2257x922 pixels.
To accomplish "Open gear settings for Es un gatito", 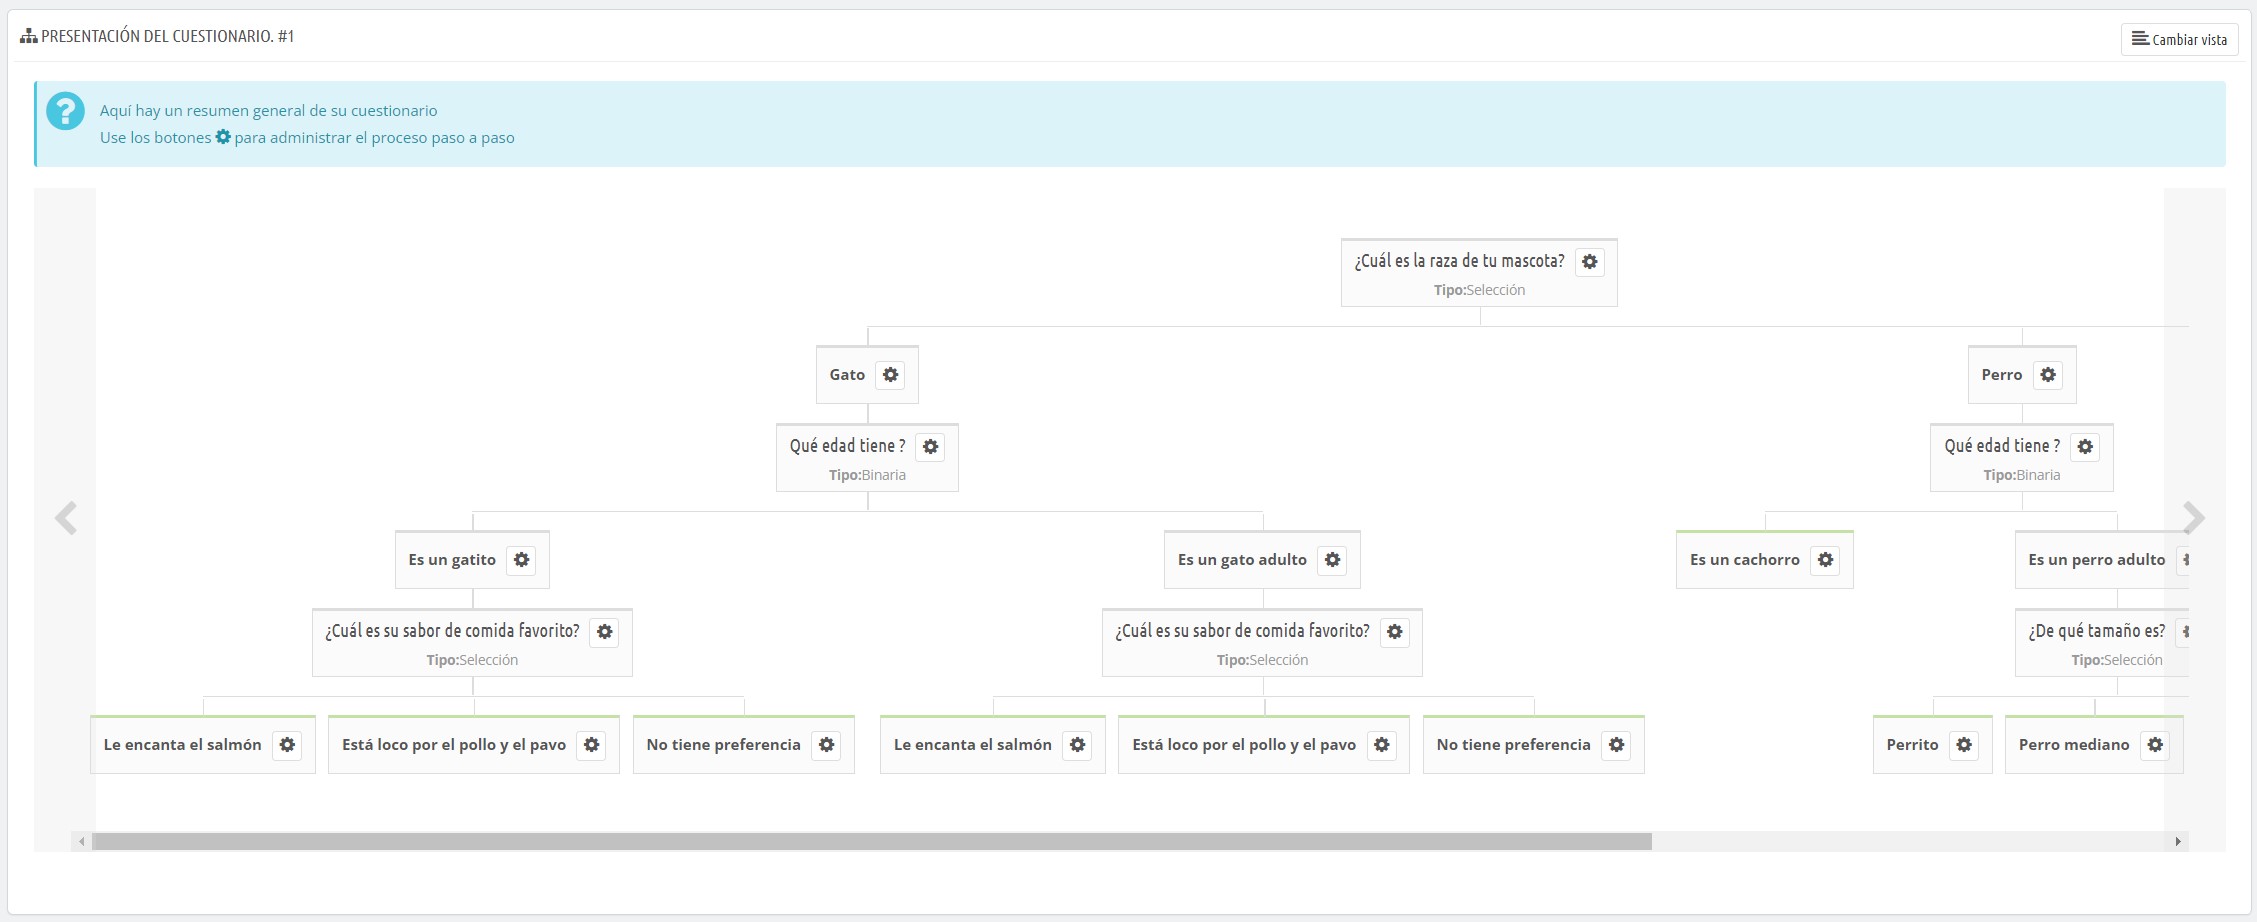I will [521, 560].
